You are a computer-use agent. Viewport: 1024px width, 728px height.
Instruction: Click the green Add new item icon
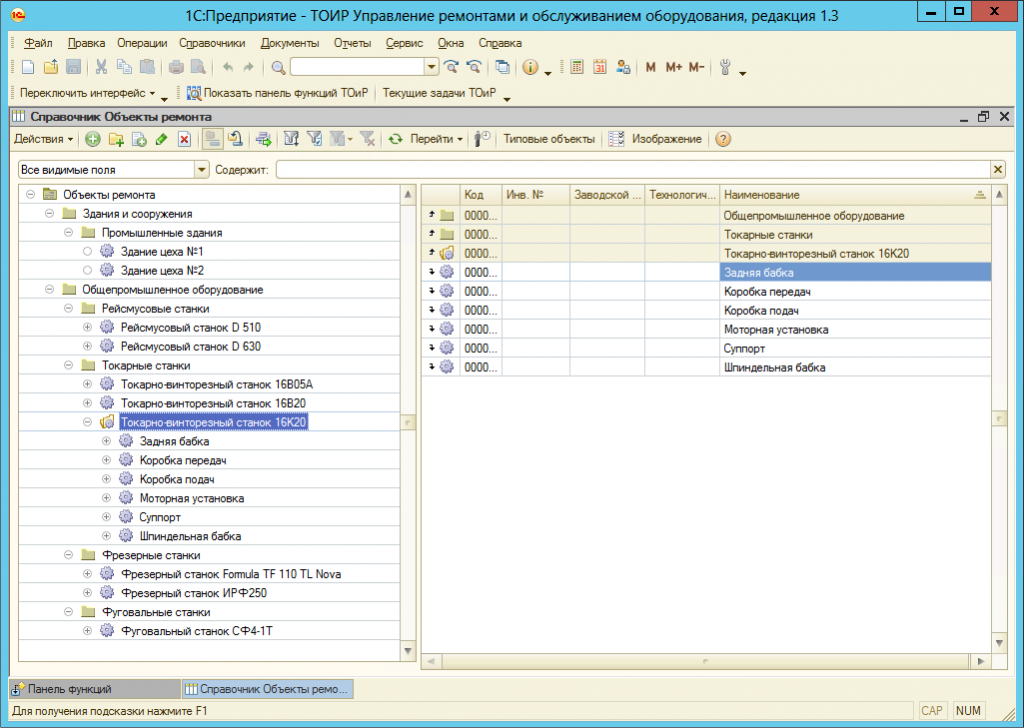(x=93, y=139)
